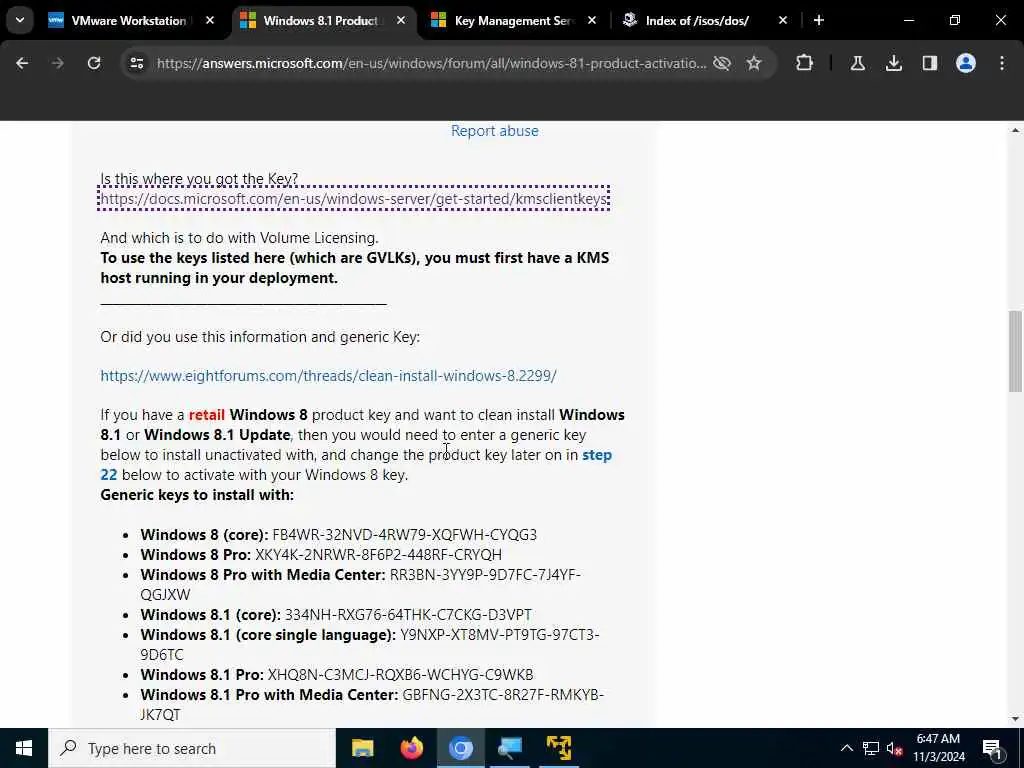Open the Downloads icon
1024x768 pixels.
(x=893, y=63)
